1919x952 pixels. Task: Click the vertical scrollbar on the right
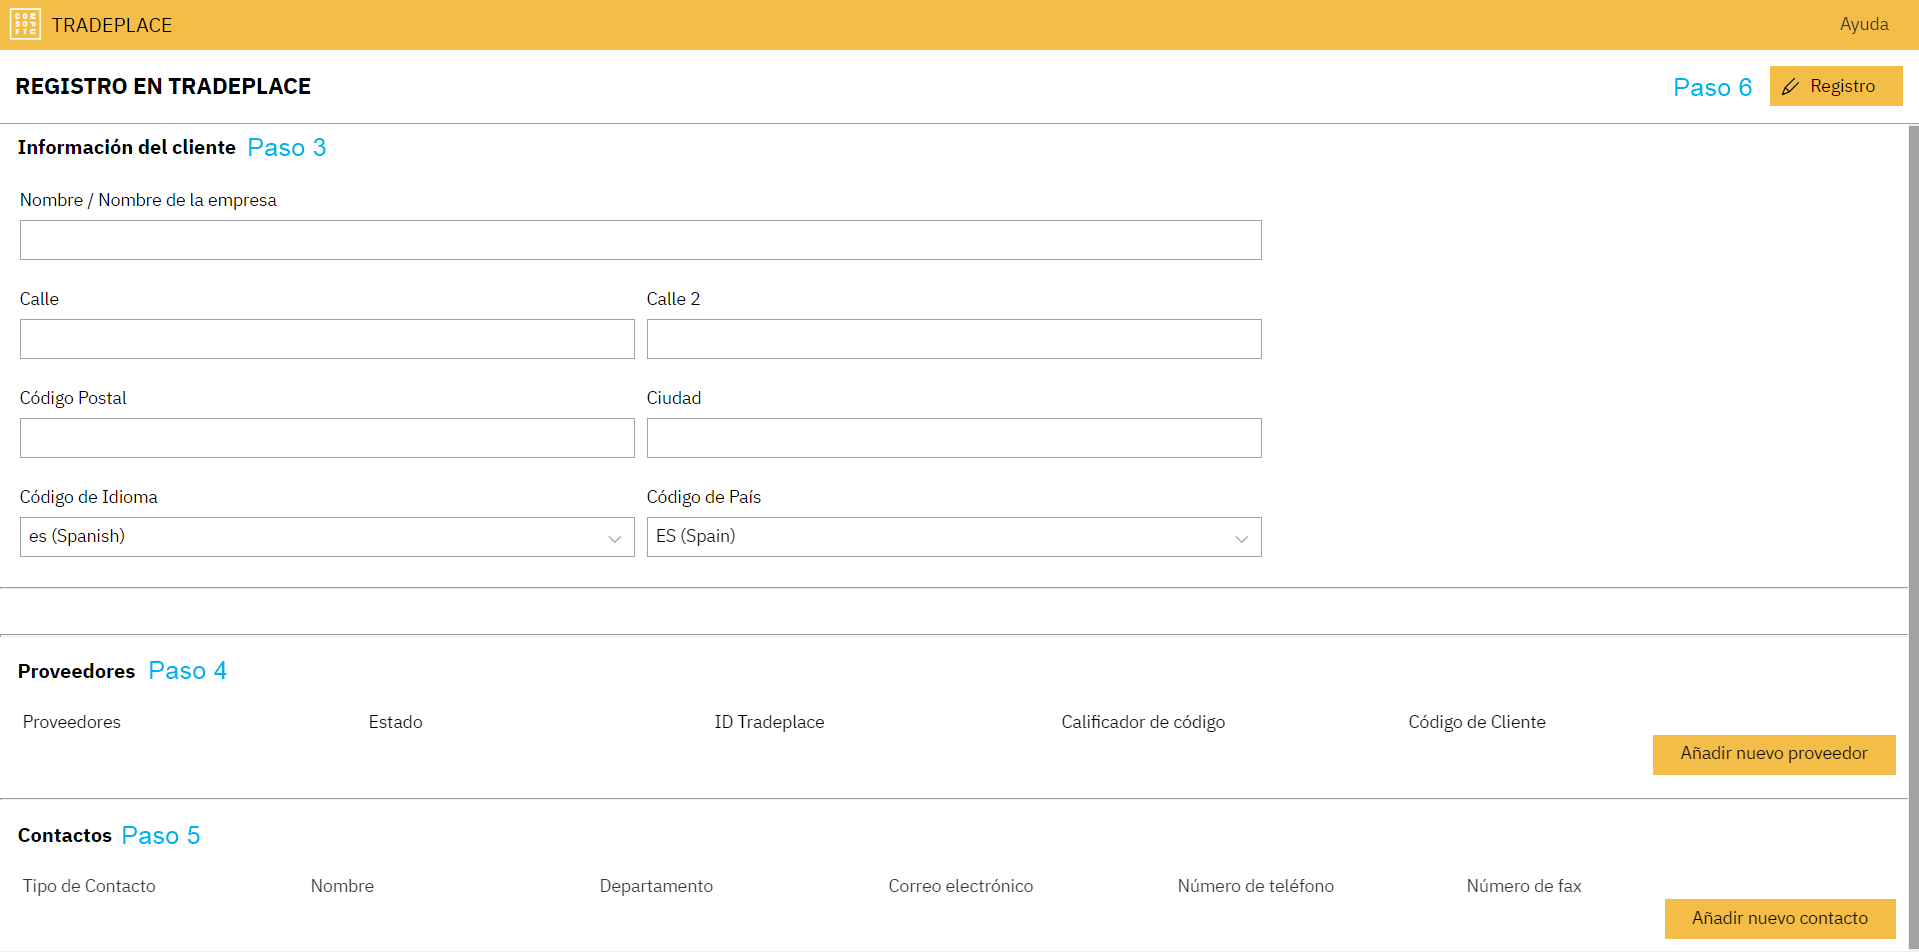1913,500
